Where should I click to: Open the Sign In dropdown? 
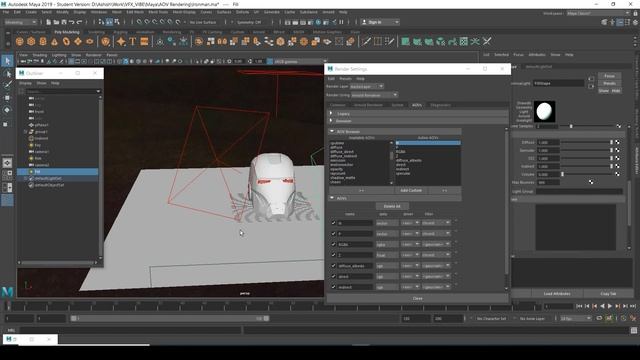[380, 22]
